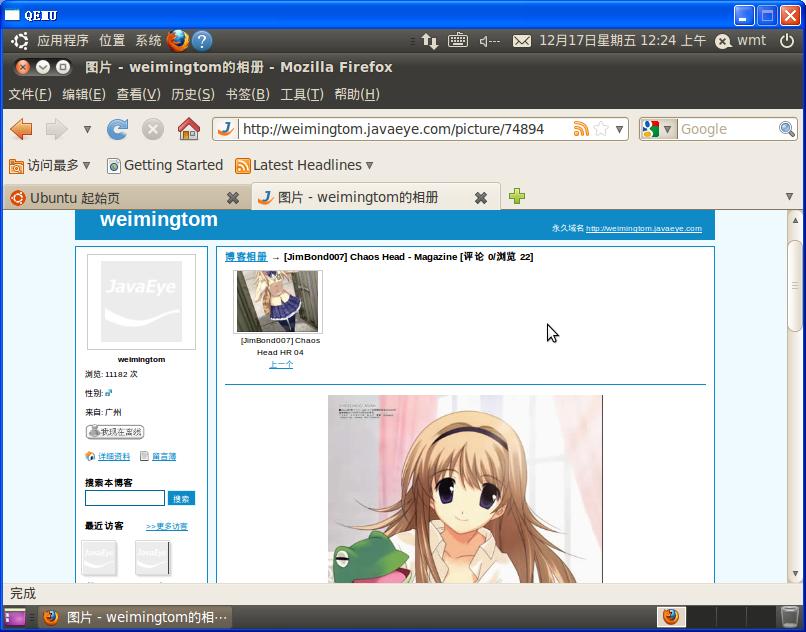Open the 详细资料 profile details link
Image resolution: width=806 pixels, height=632 pixels.
pyautogui.click(x=114, y=456)
